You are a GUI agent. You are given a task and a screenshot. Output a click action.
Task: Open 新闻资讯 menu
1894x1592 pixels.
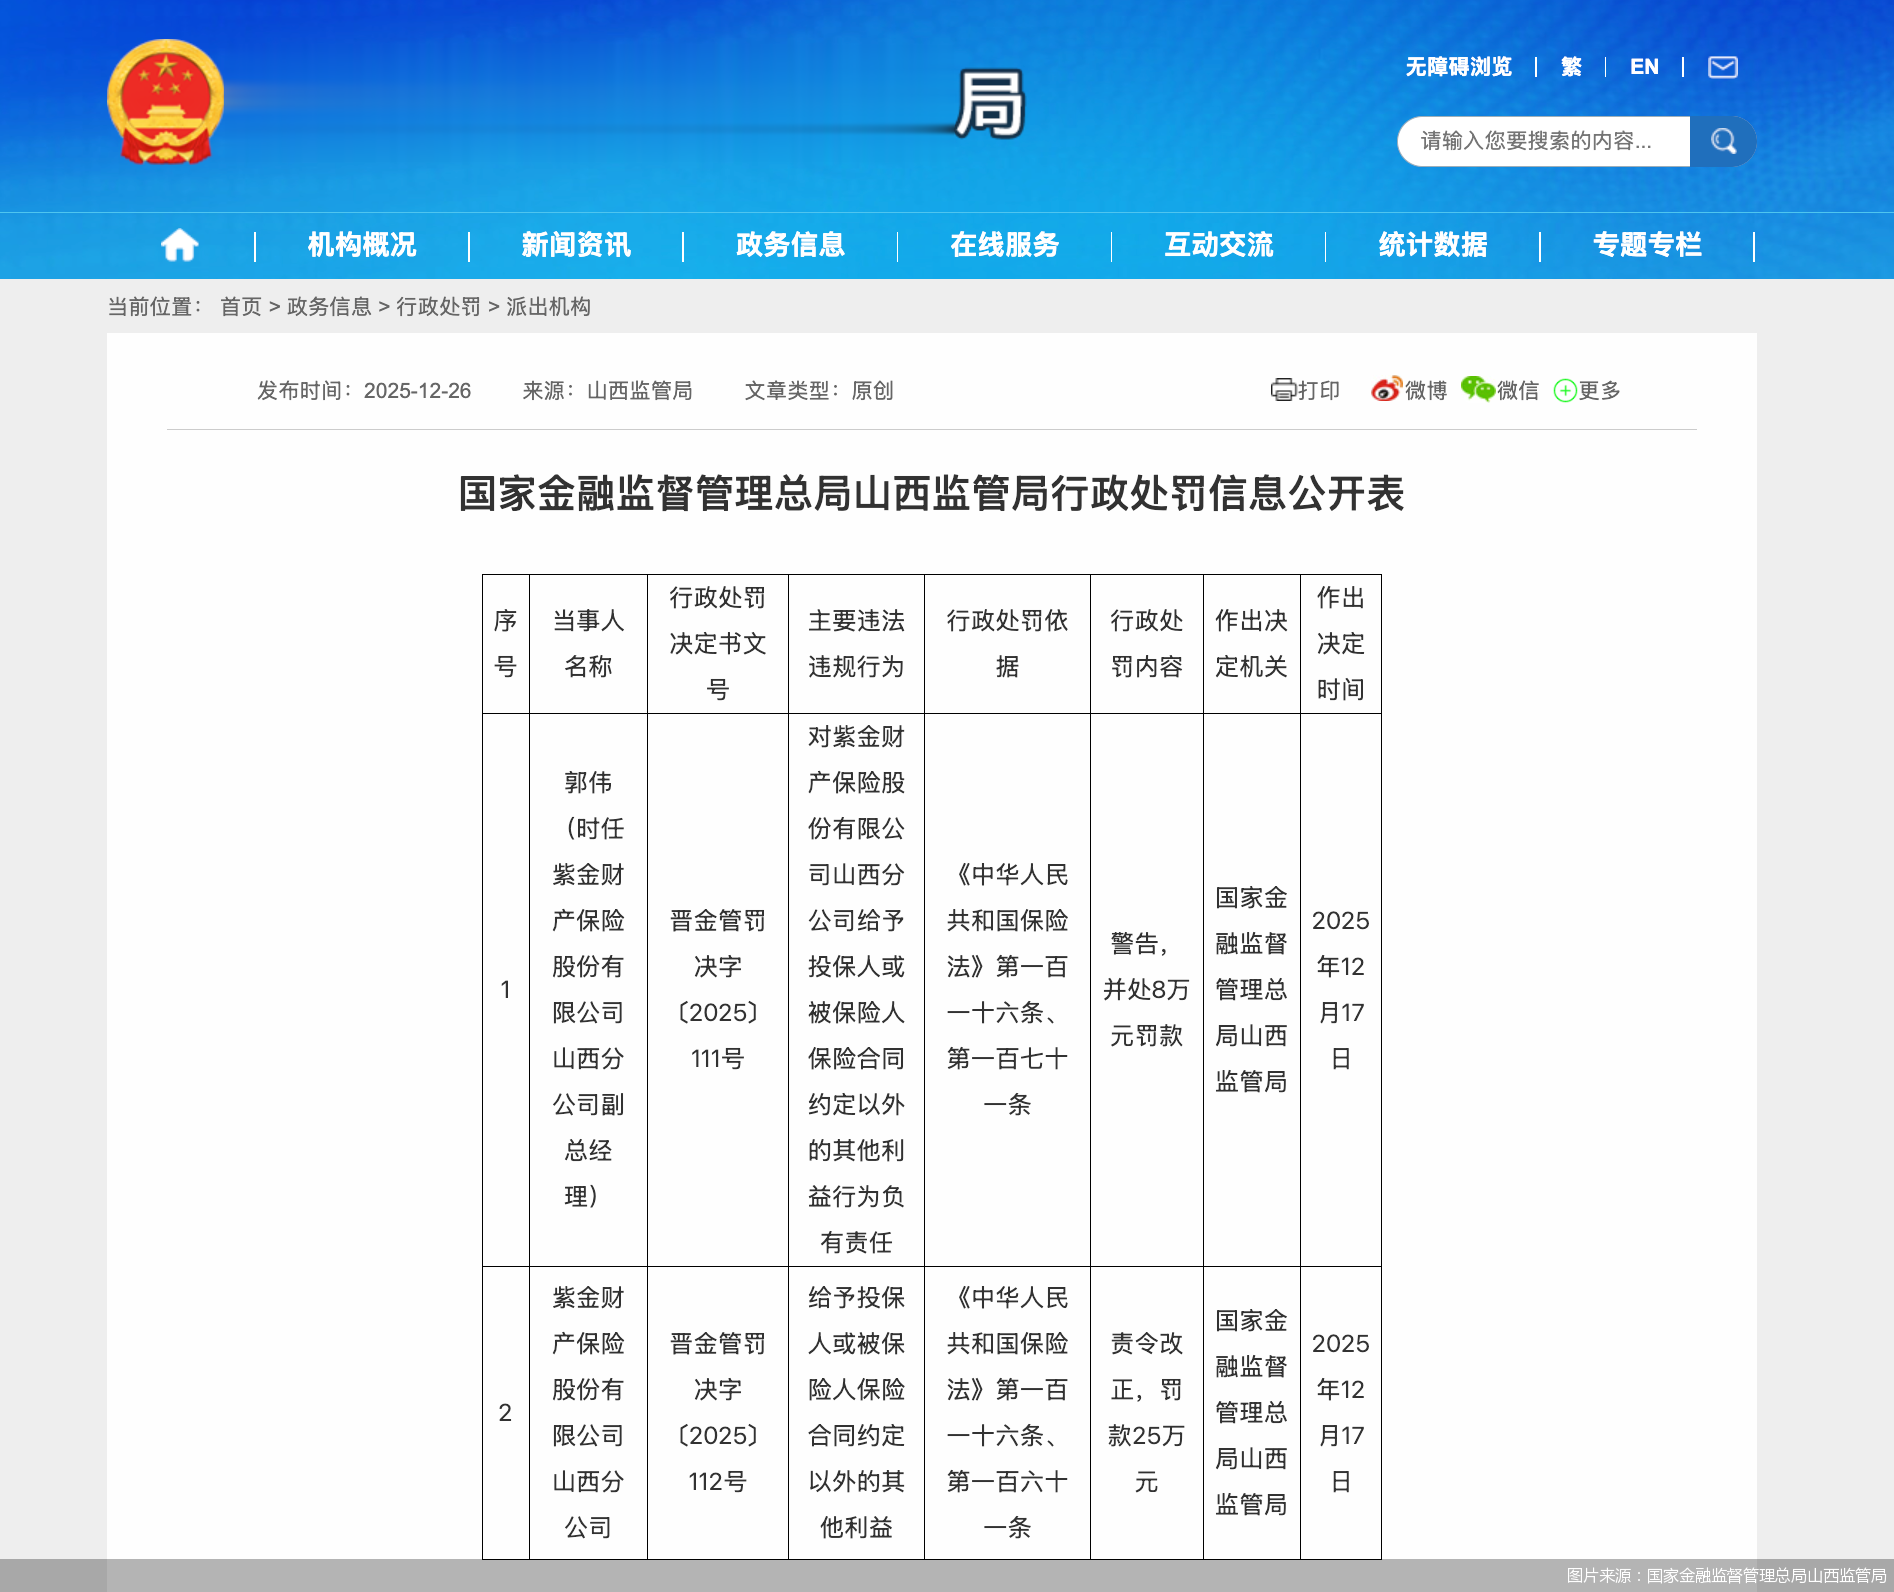[576, 245]
